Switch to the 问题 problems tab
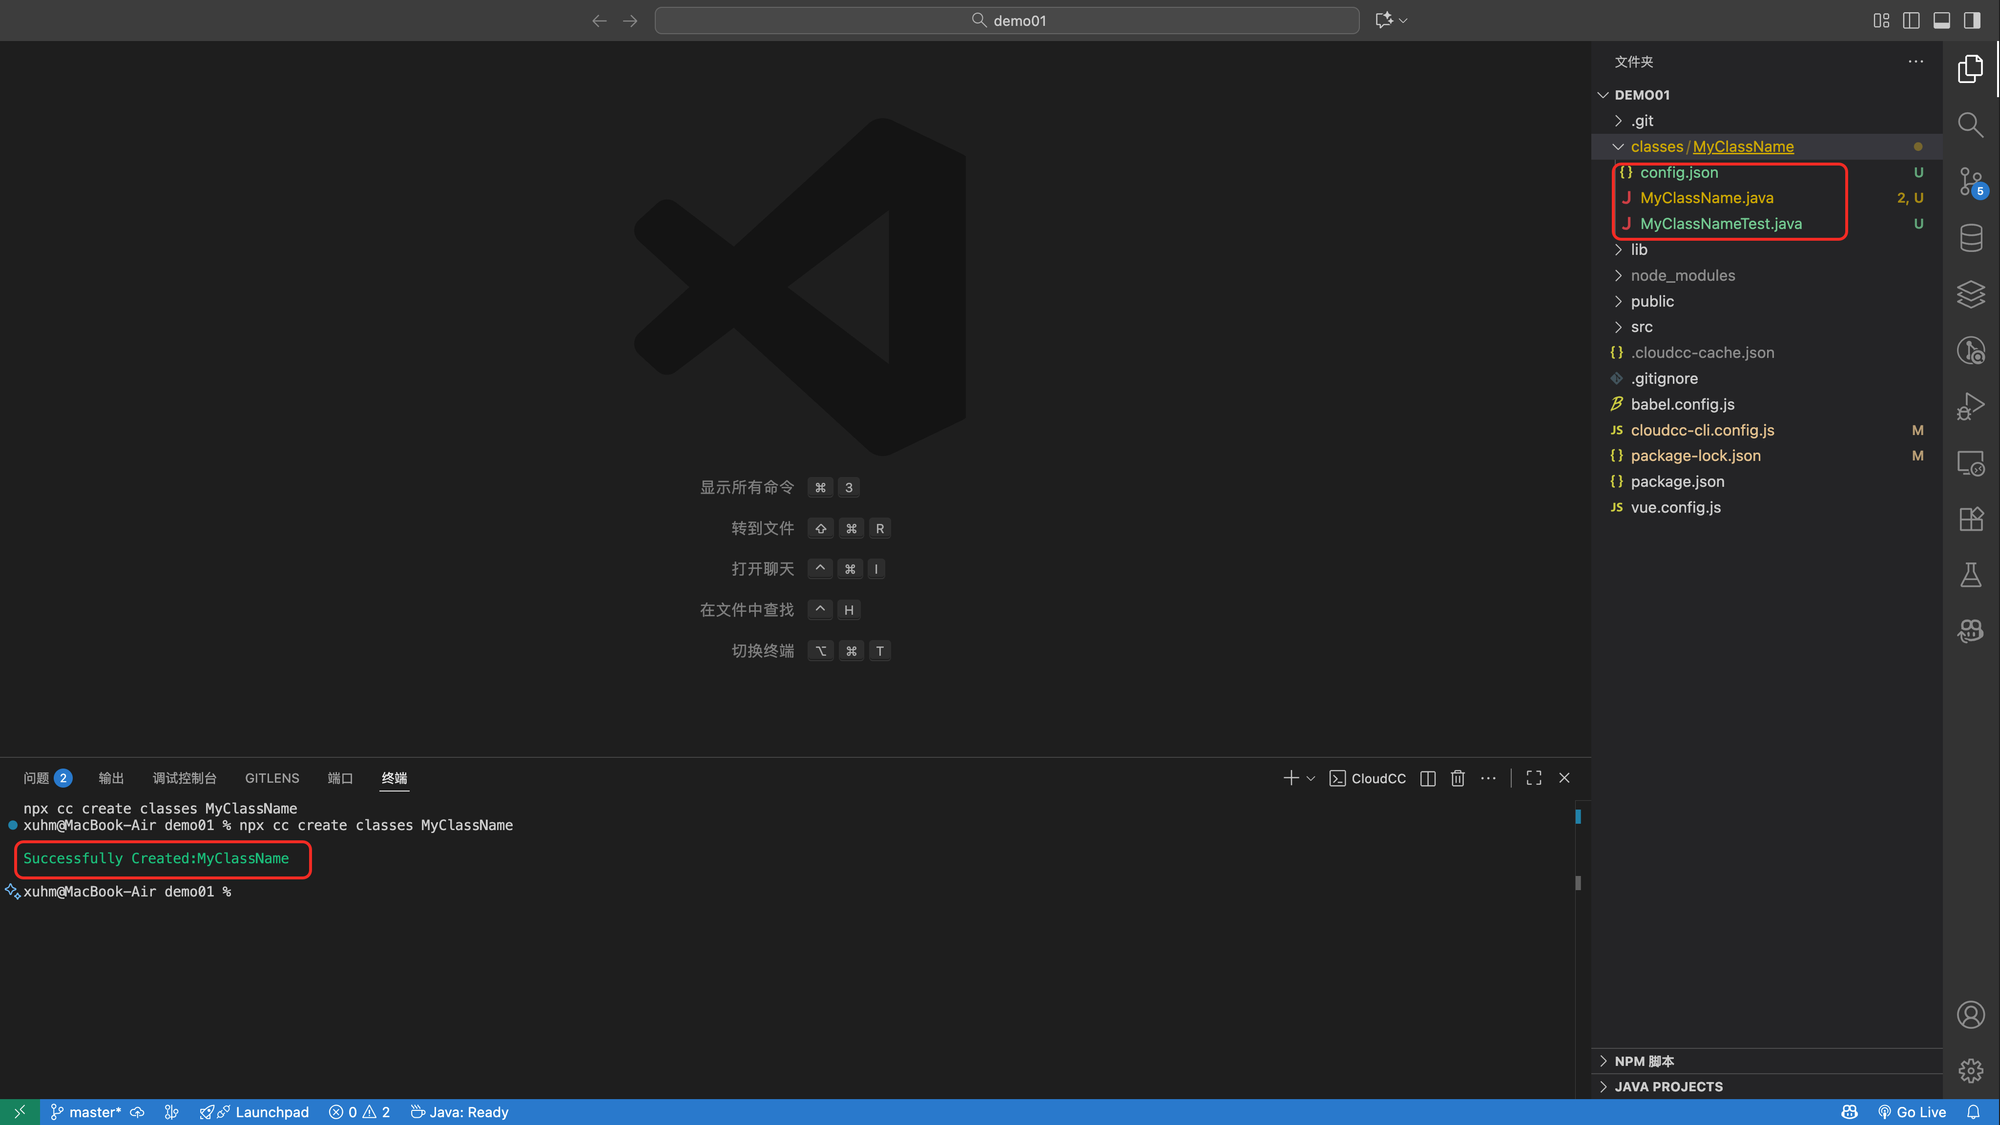This screenshot has height=1125, width=2000. tap(37, 778)
